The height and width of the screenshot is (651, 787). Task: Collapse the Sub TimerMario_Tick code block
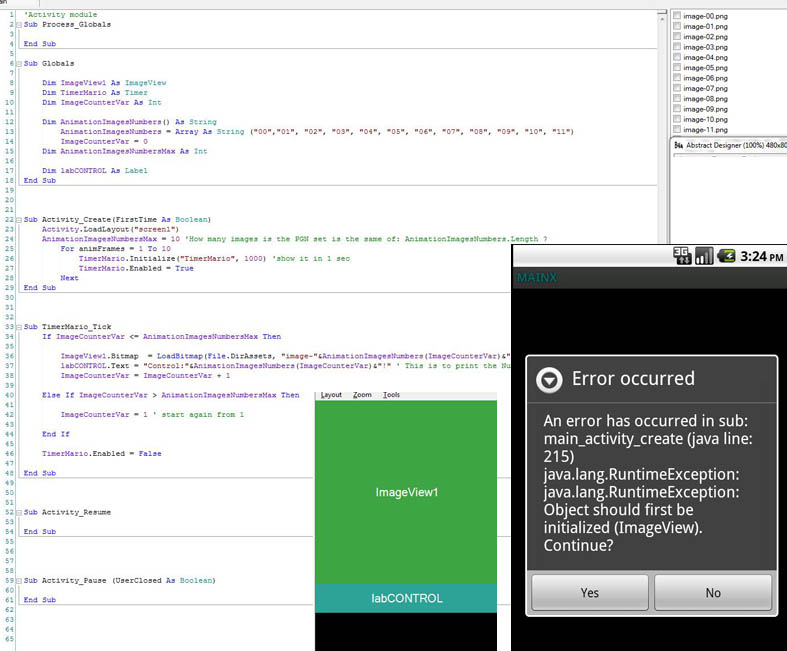pos(19,327)
